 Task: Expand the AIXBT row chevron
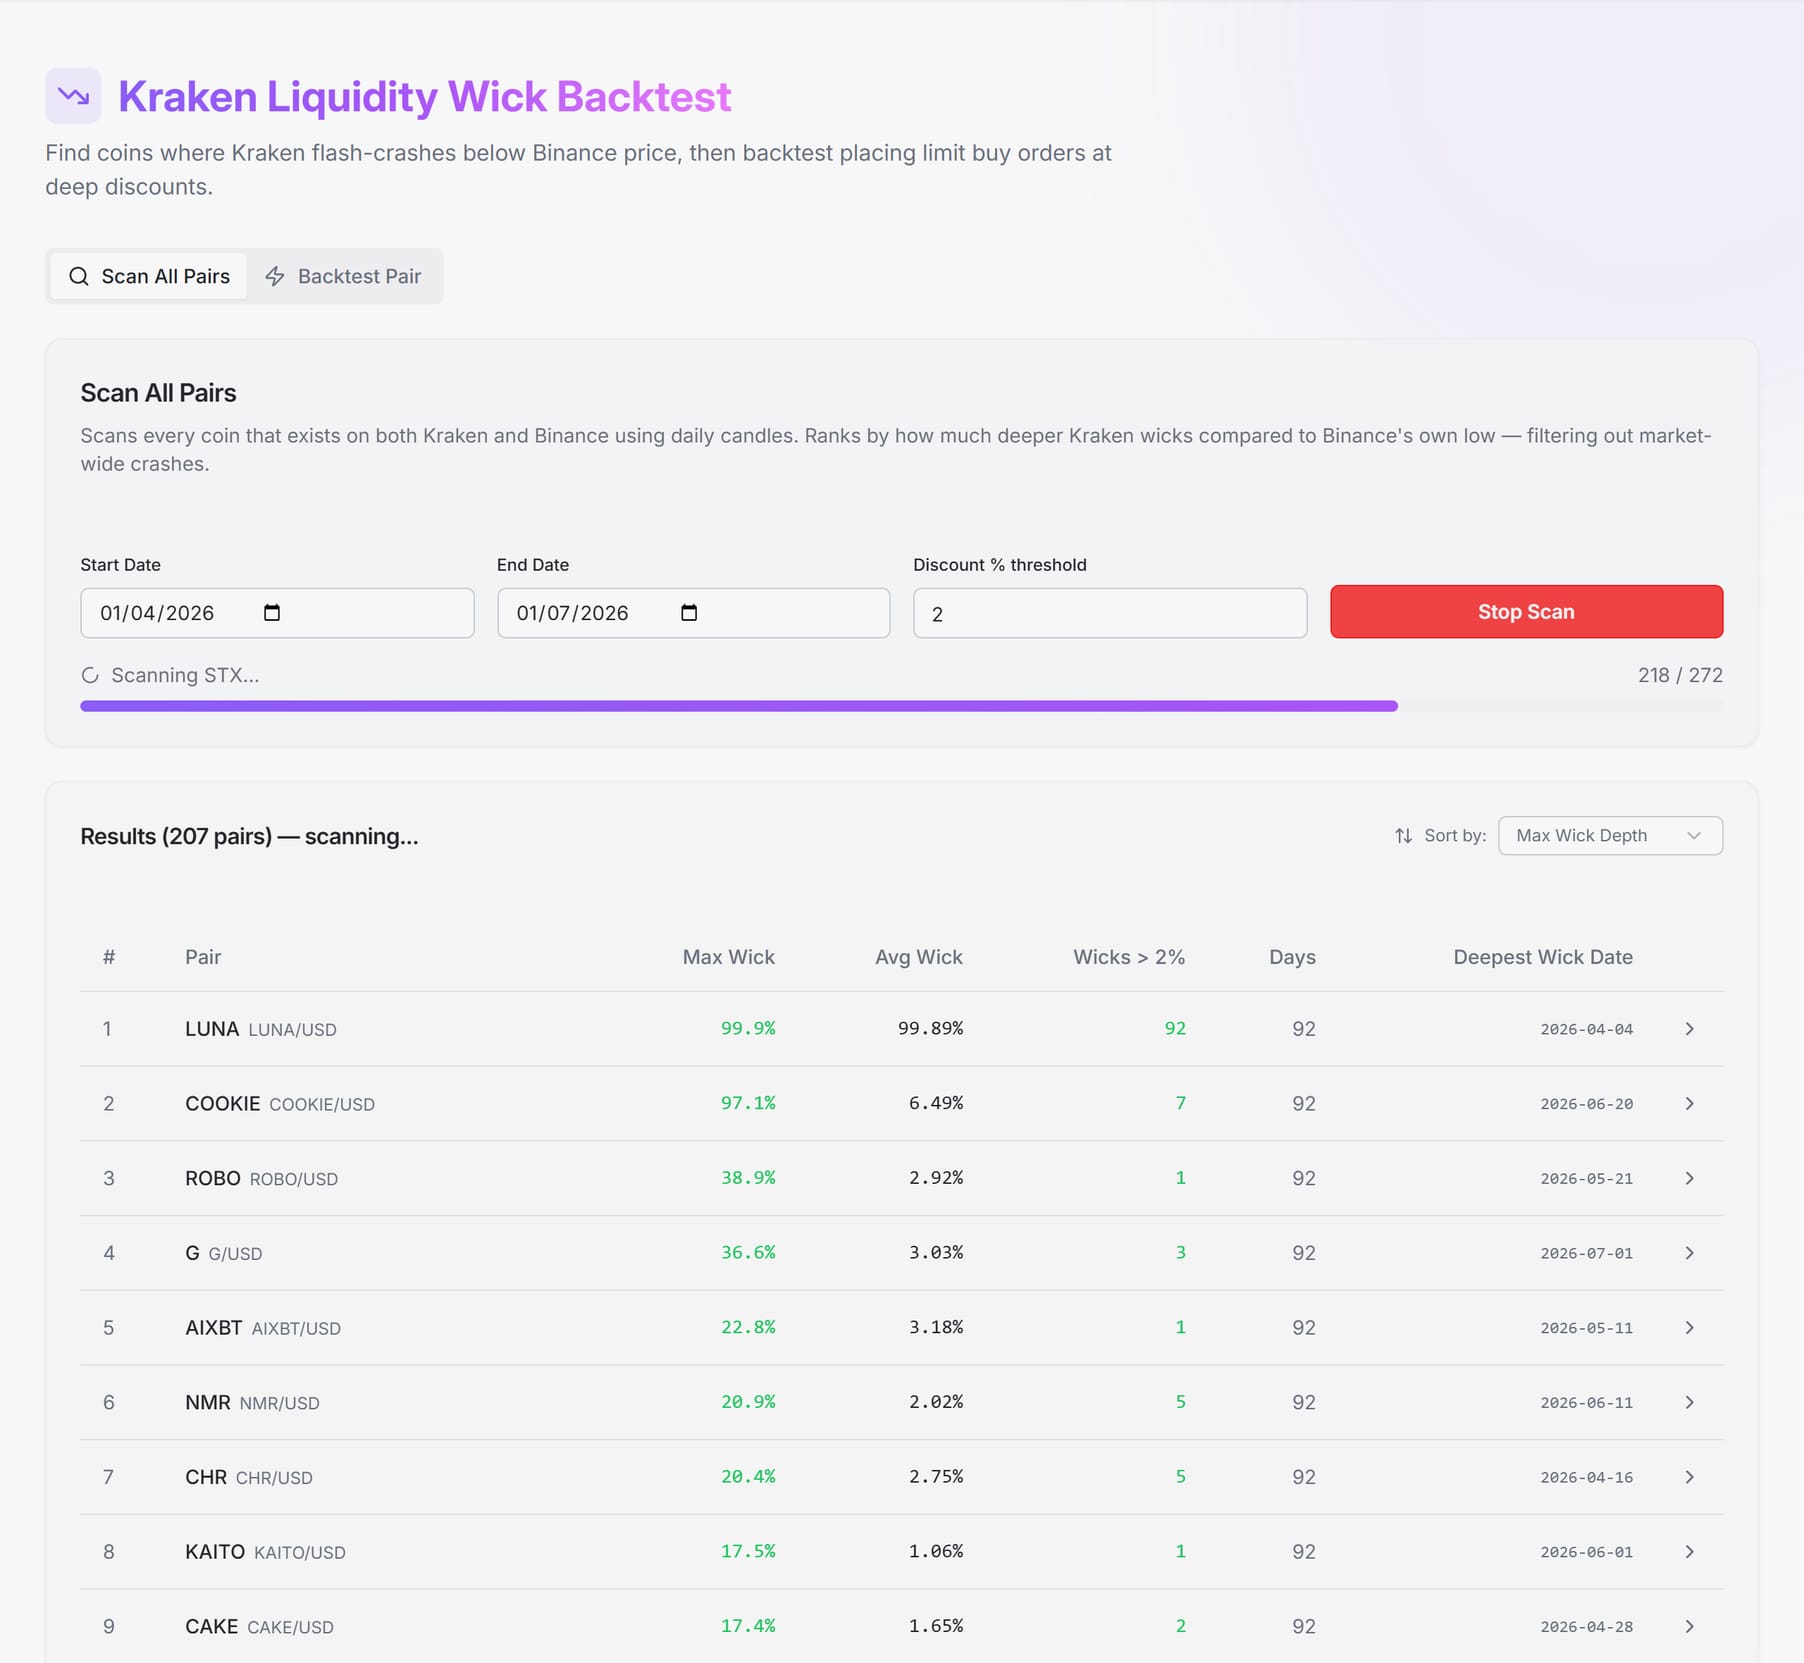click(1689, 1328)
